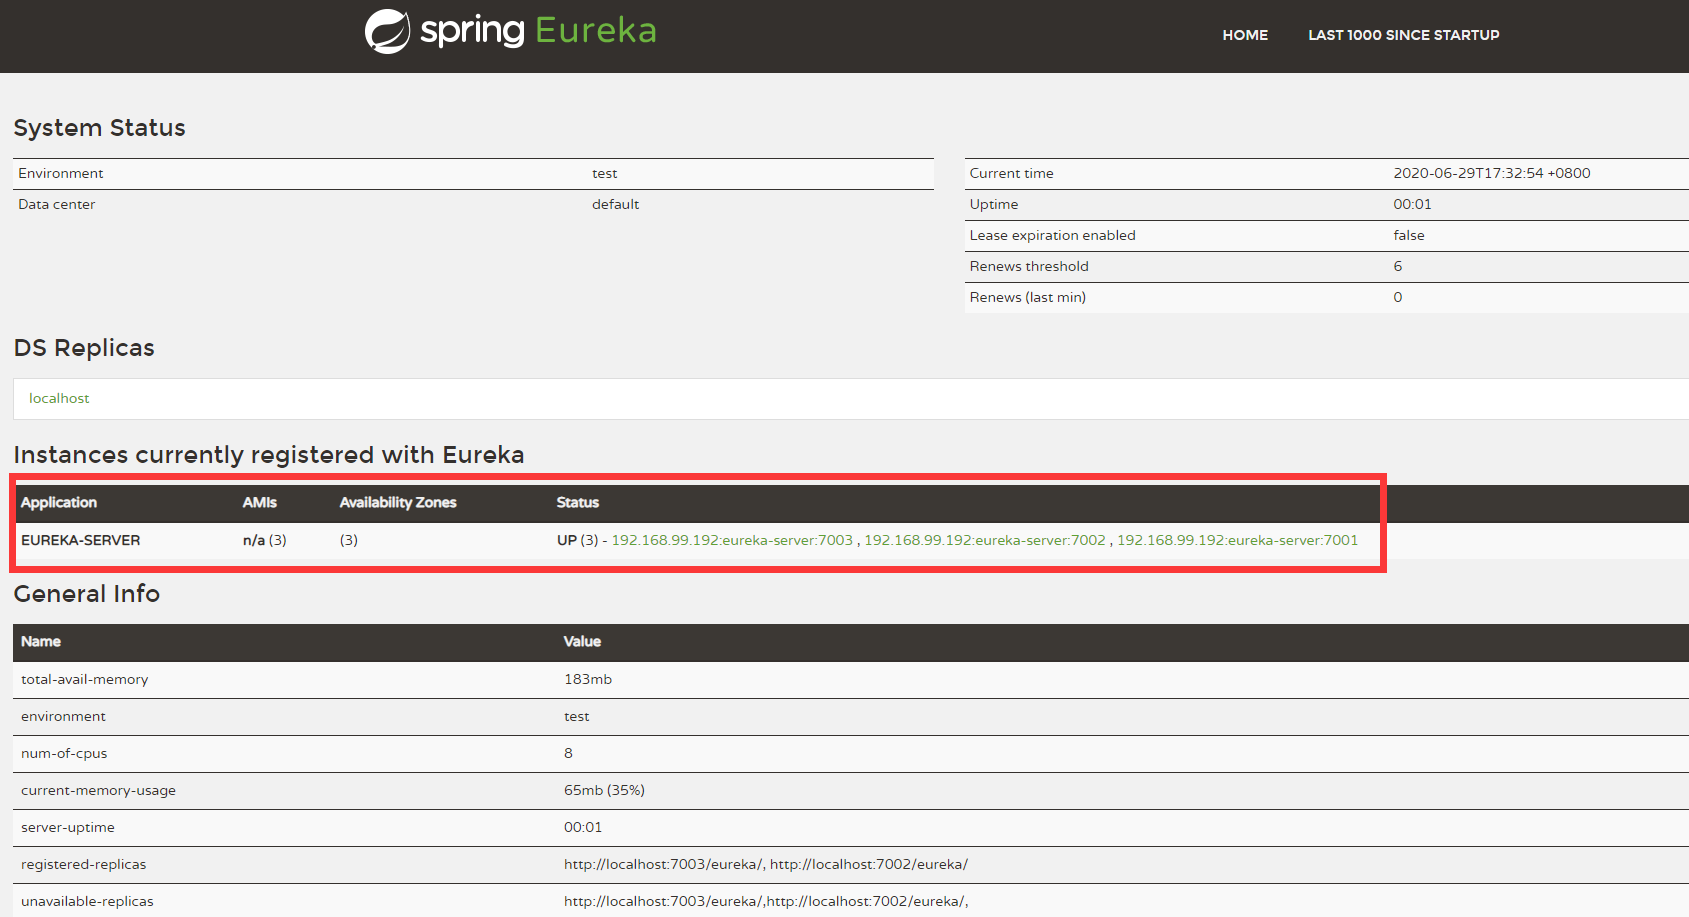This screenshot has height=917, width=1689.
Task: Click the registered-replicas row name
Action: coord(84,864)
